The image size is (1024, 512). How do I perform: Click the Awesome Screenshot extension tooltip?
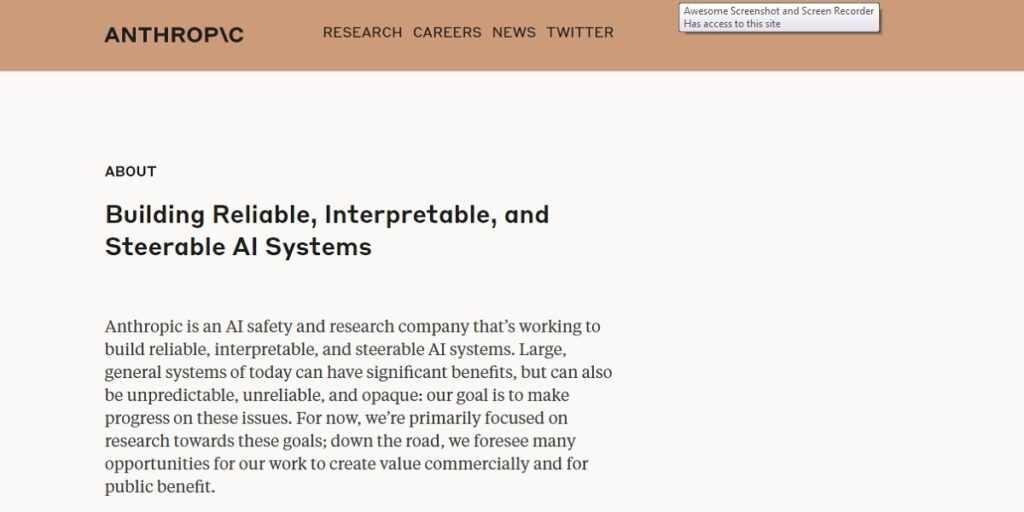click(779, 11)
